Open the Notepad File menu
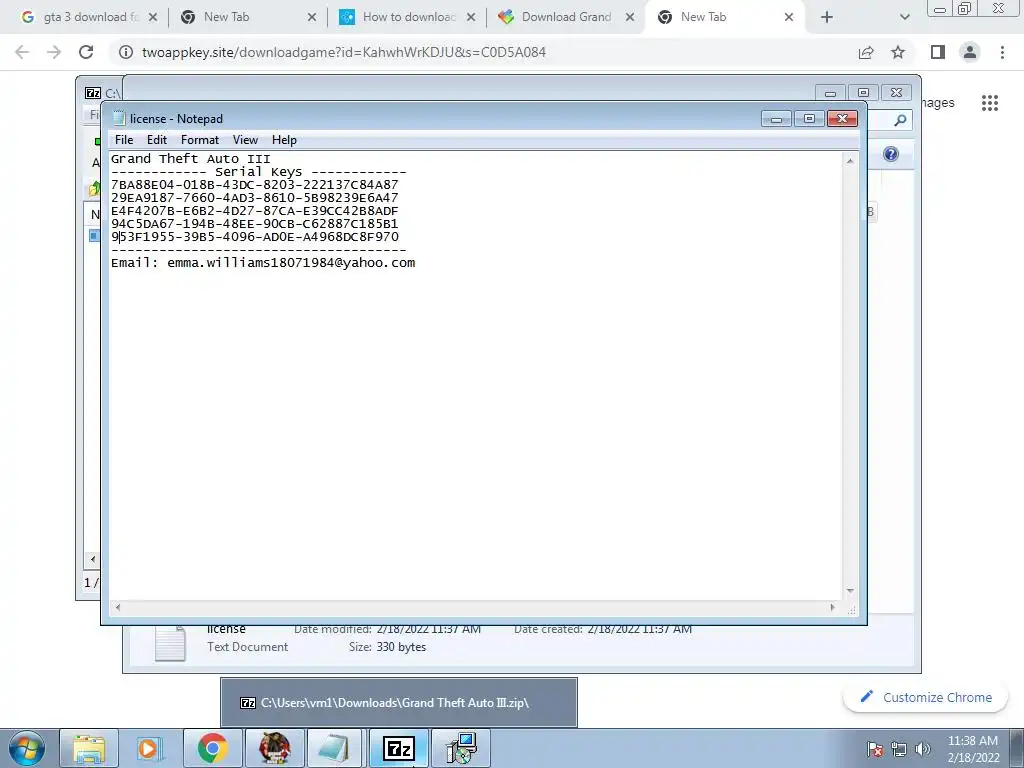Image resolution: width=1024 pixels, height=768 pixels. pos(123,140)
